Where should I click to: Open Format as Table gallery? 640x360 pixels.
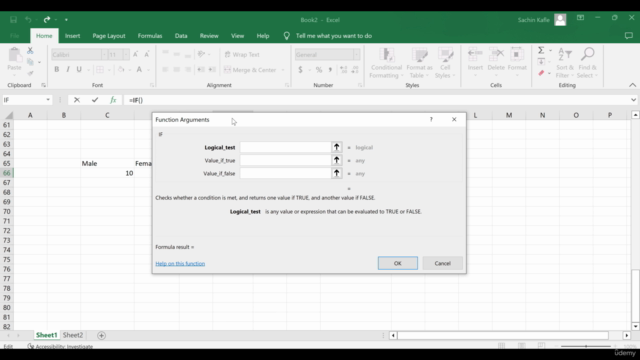point(419,63)
